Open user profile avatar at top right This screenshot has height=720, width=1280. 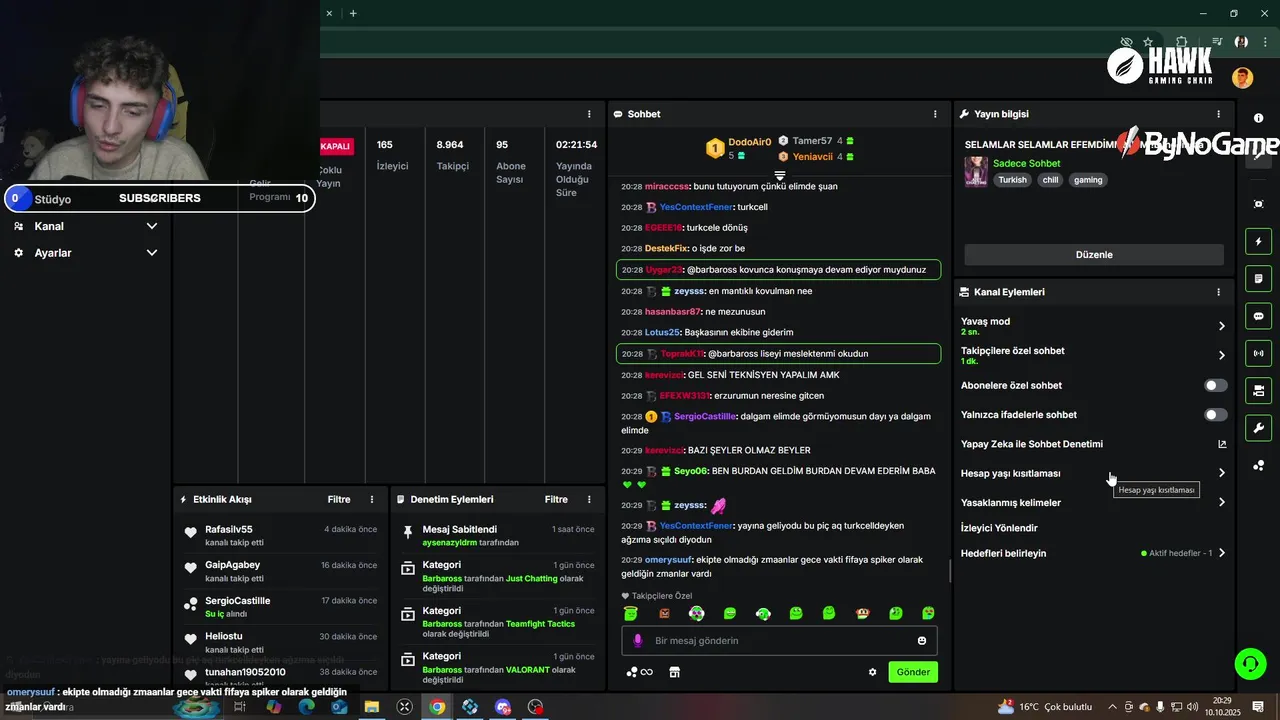1243,78
